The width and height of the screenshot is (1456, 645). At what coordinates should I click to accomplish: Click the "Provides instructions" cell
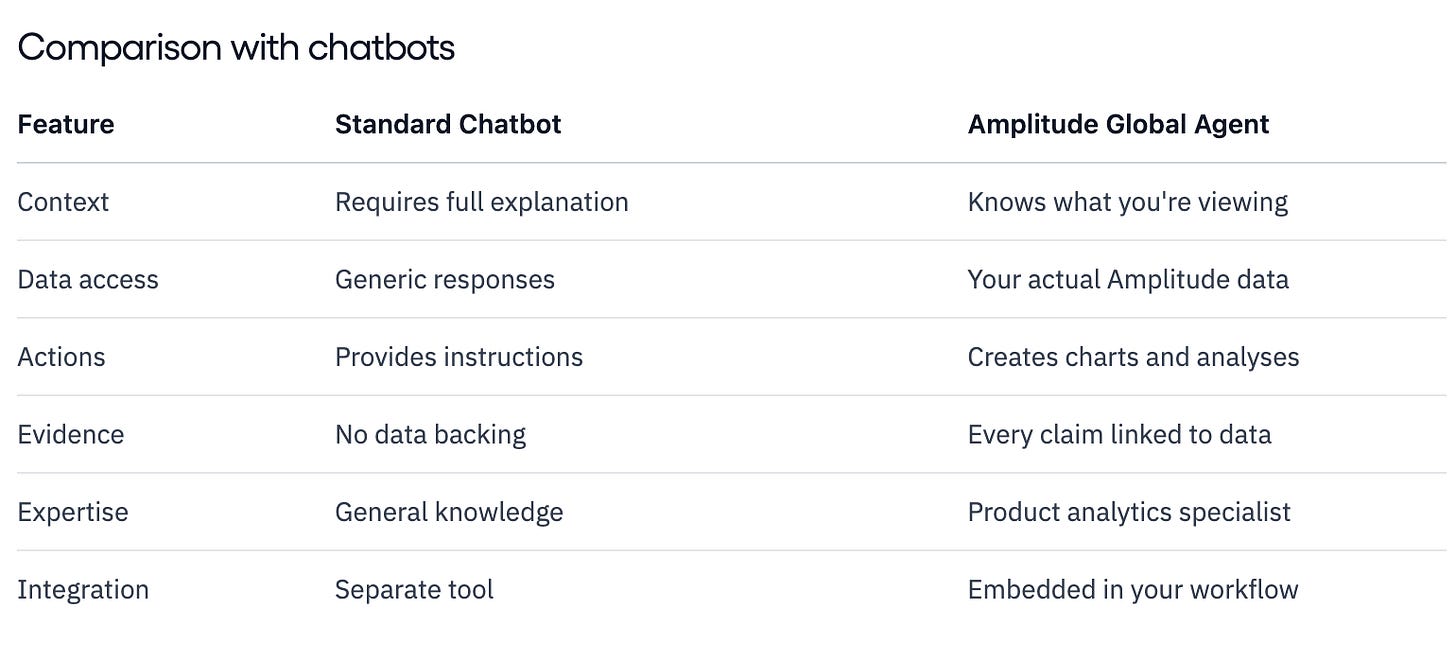458,357
